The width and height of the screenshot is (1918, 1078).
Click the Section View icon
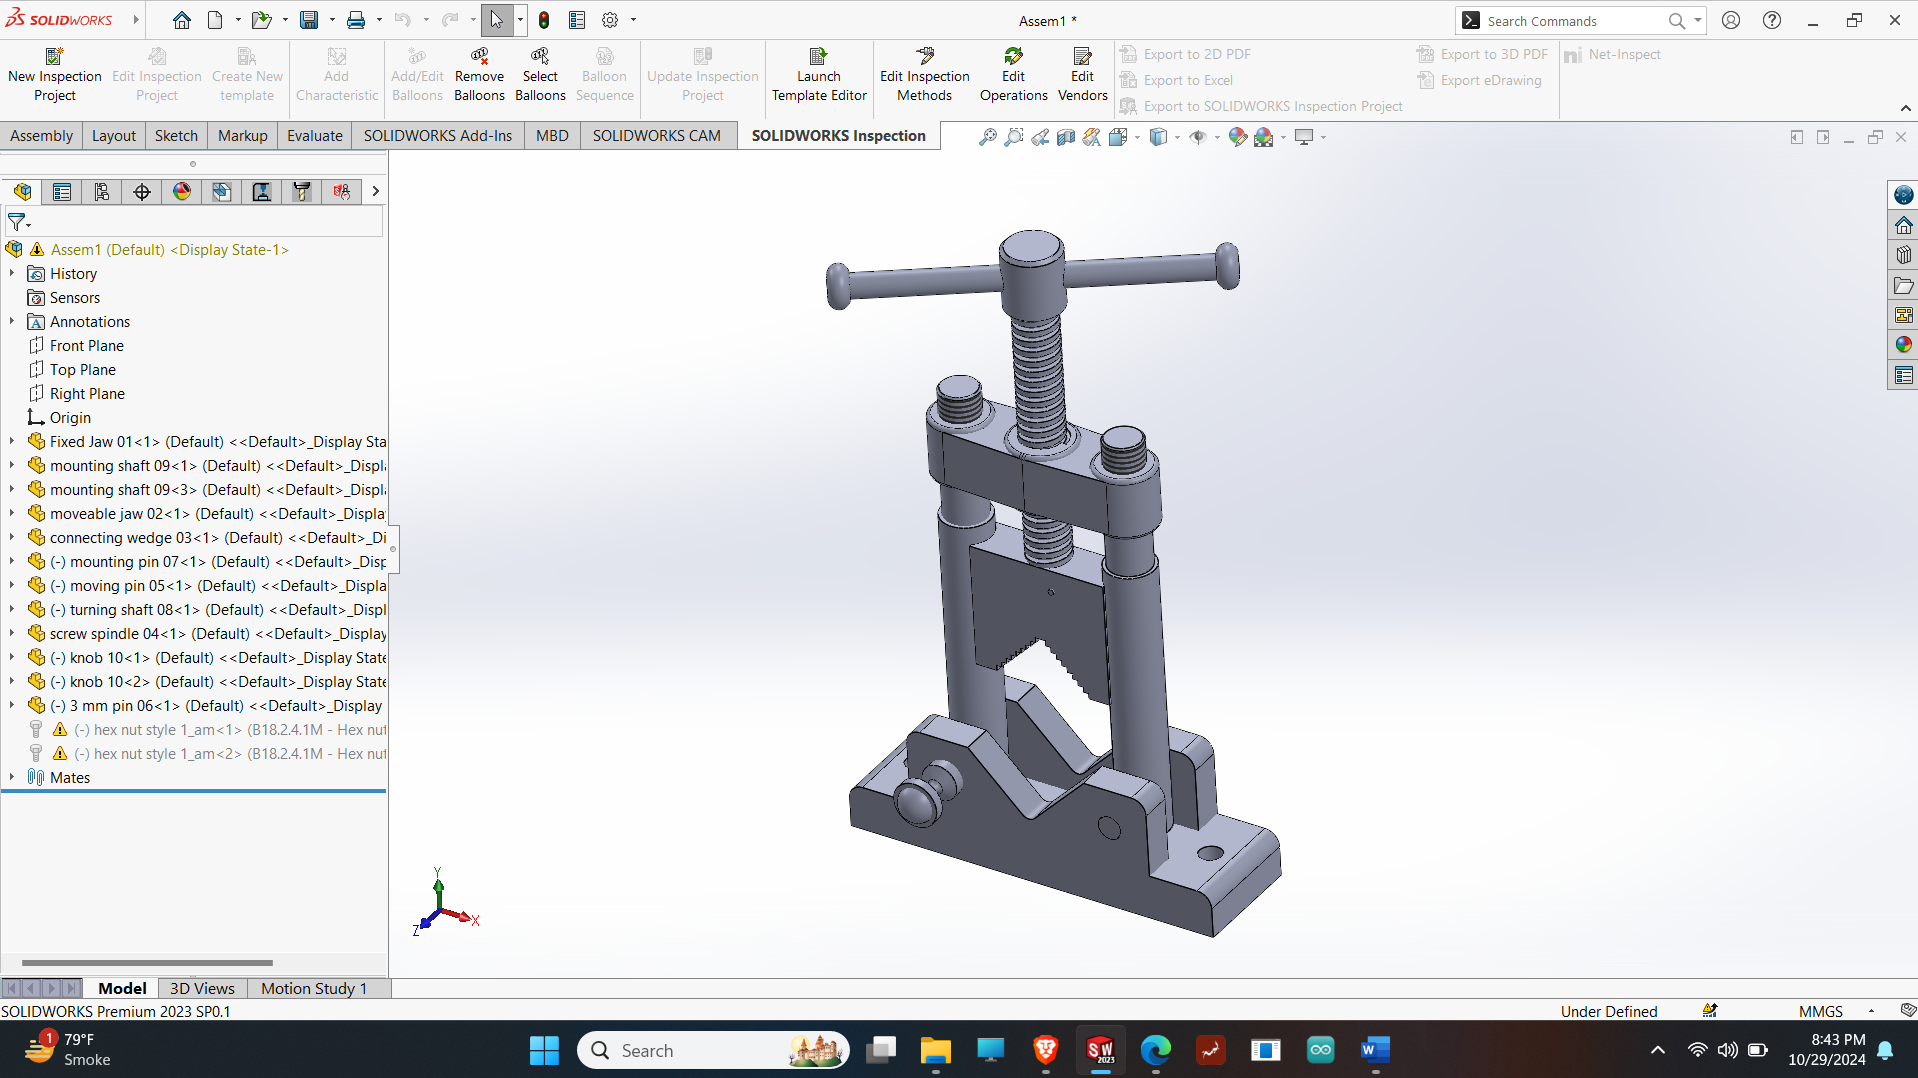pos(1066,137)
